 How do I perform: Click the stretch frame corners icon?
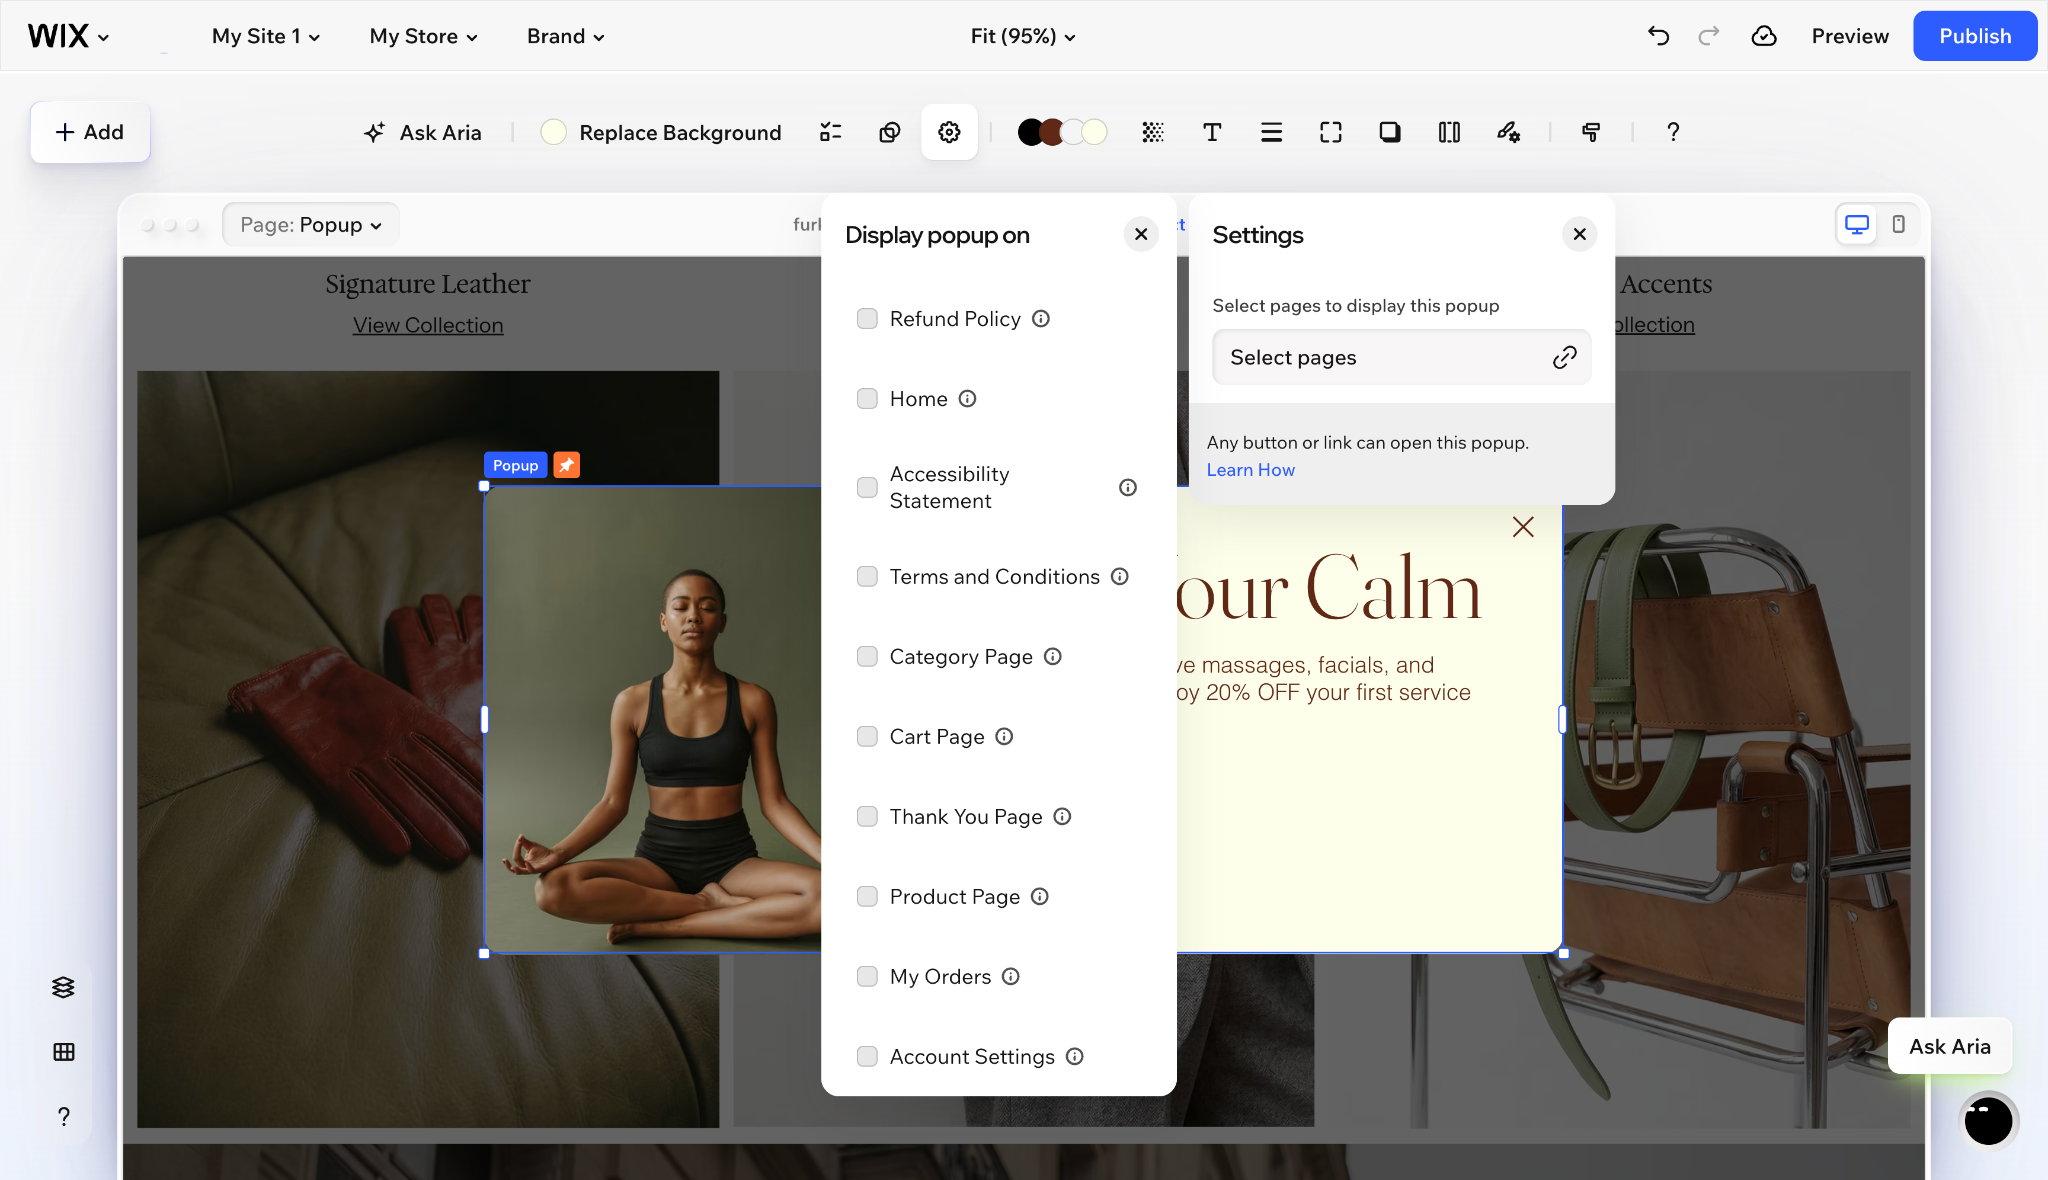1330,132
